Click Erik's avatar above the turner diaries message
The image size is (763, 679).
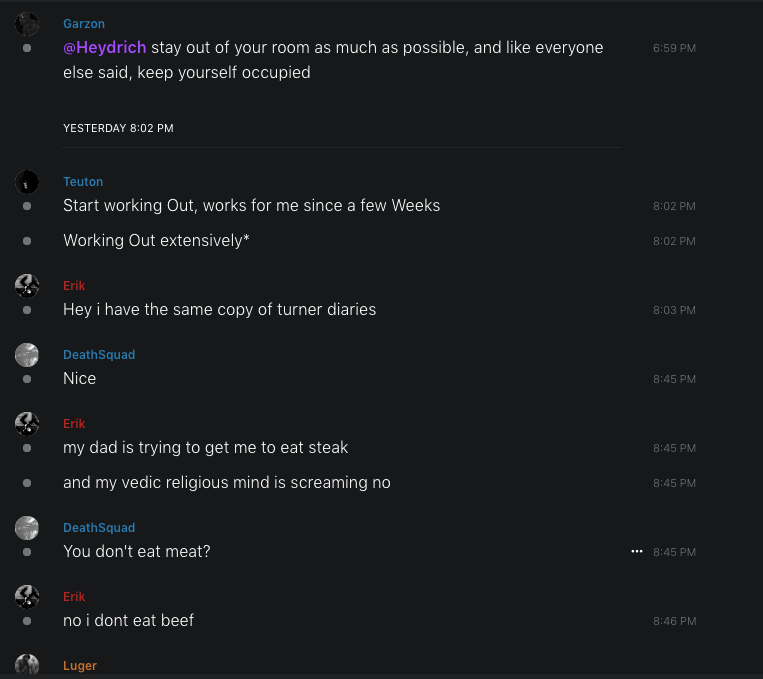click(27, 286)
